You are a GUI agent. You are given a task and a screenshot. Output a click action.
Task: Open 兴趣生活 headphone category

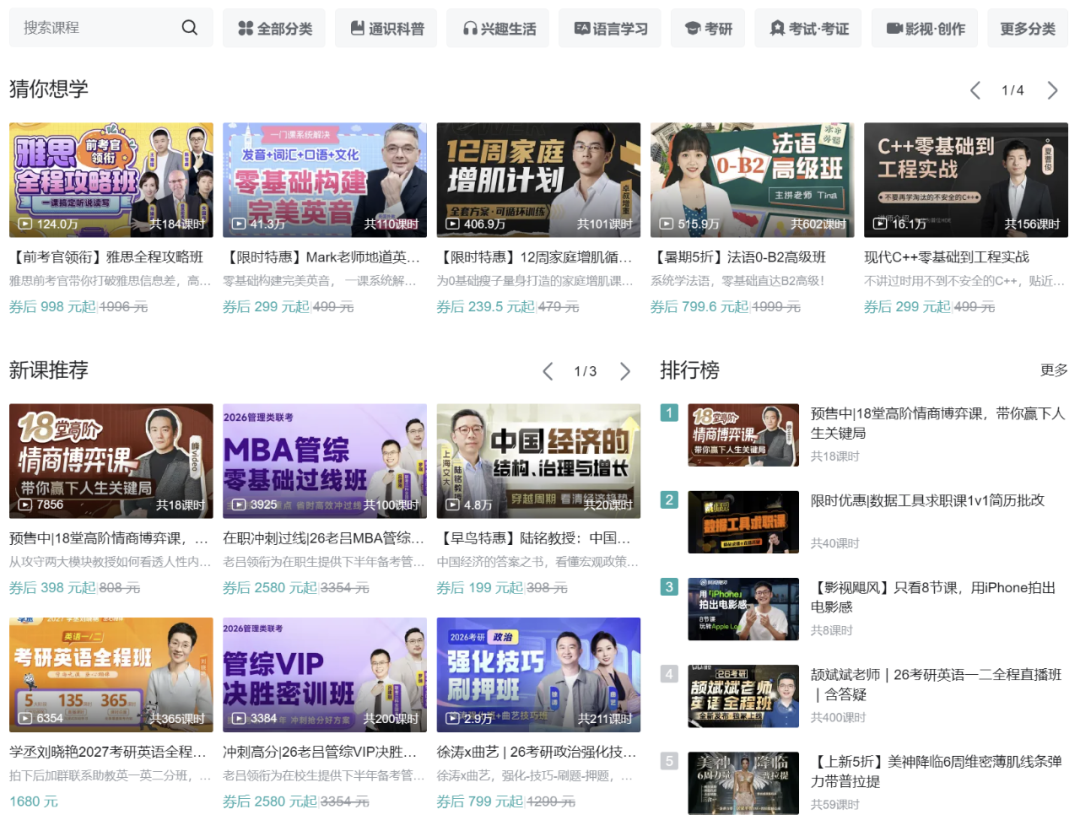coord(498,28)
